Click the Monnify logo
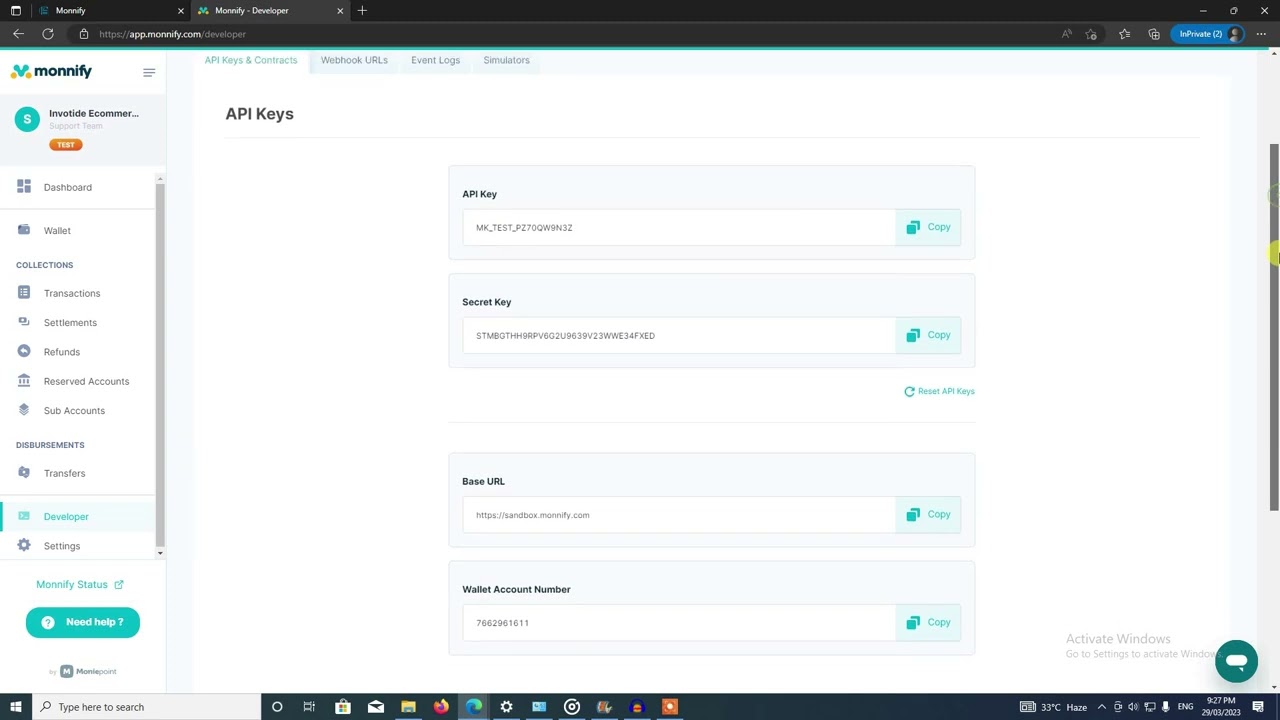Viewport: 1280px width, 720px height. (x=51, y=71)
